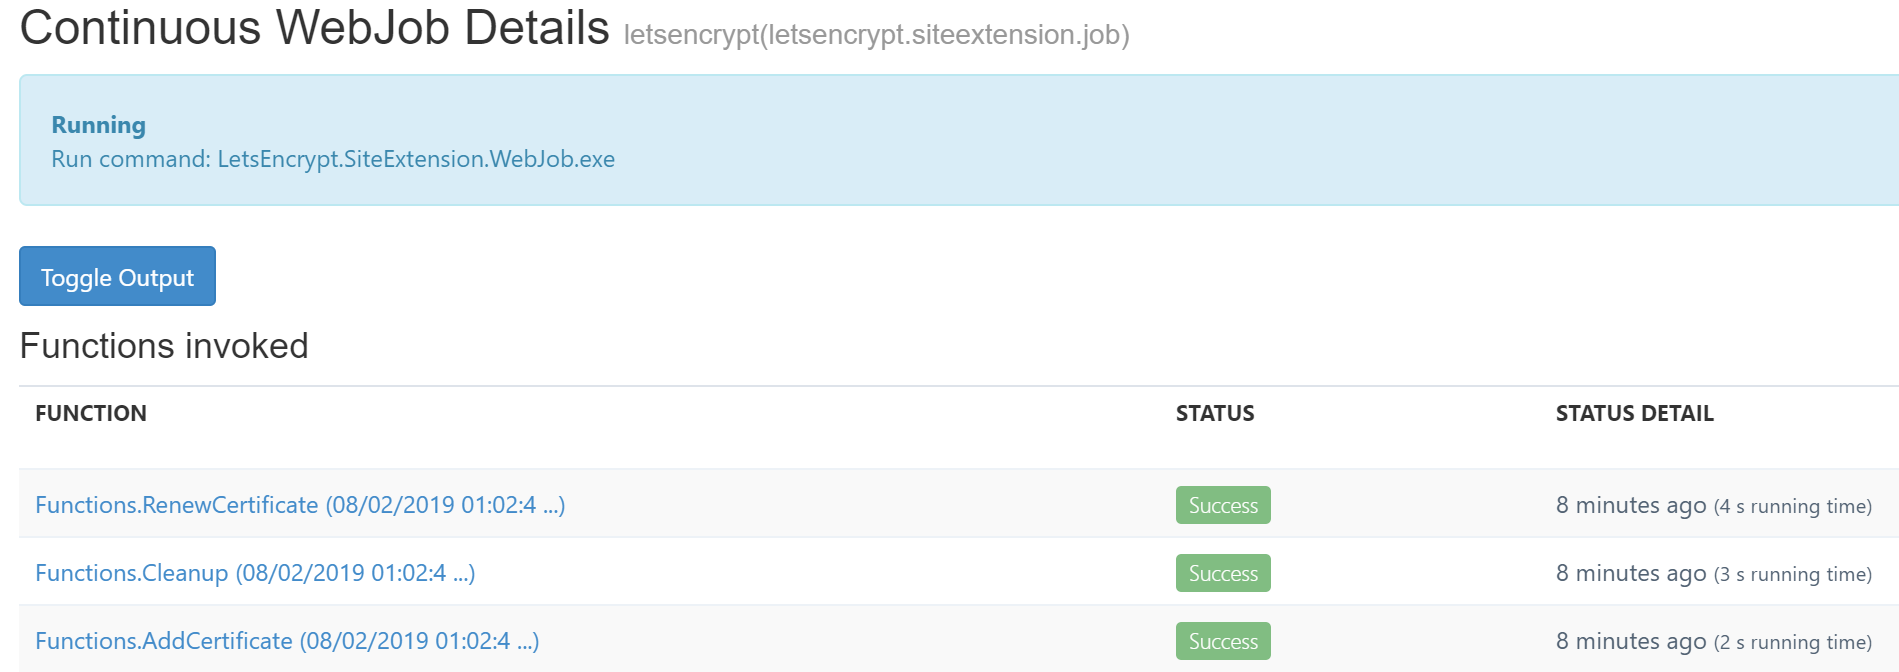Click the STATUS DETAIL column header
The width and height of the screenshot is (1899, 672).
[x=1634, y=413]
